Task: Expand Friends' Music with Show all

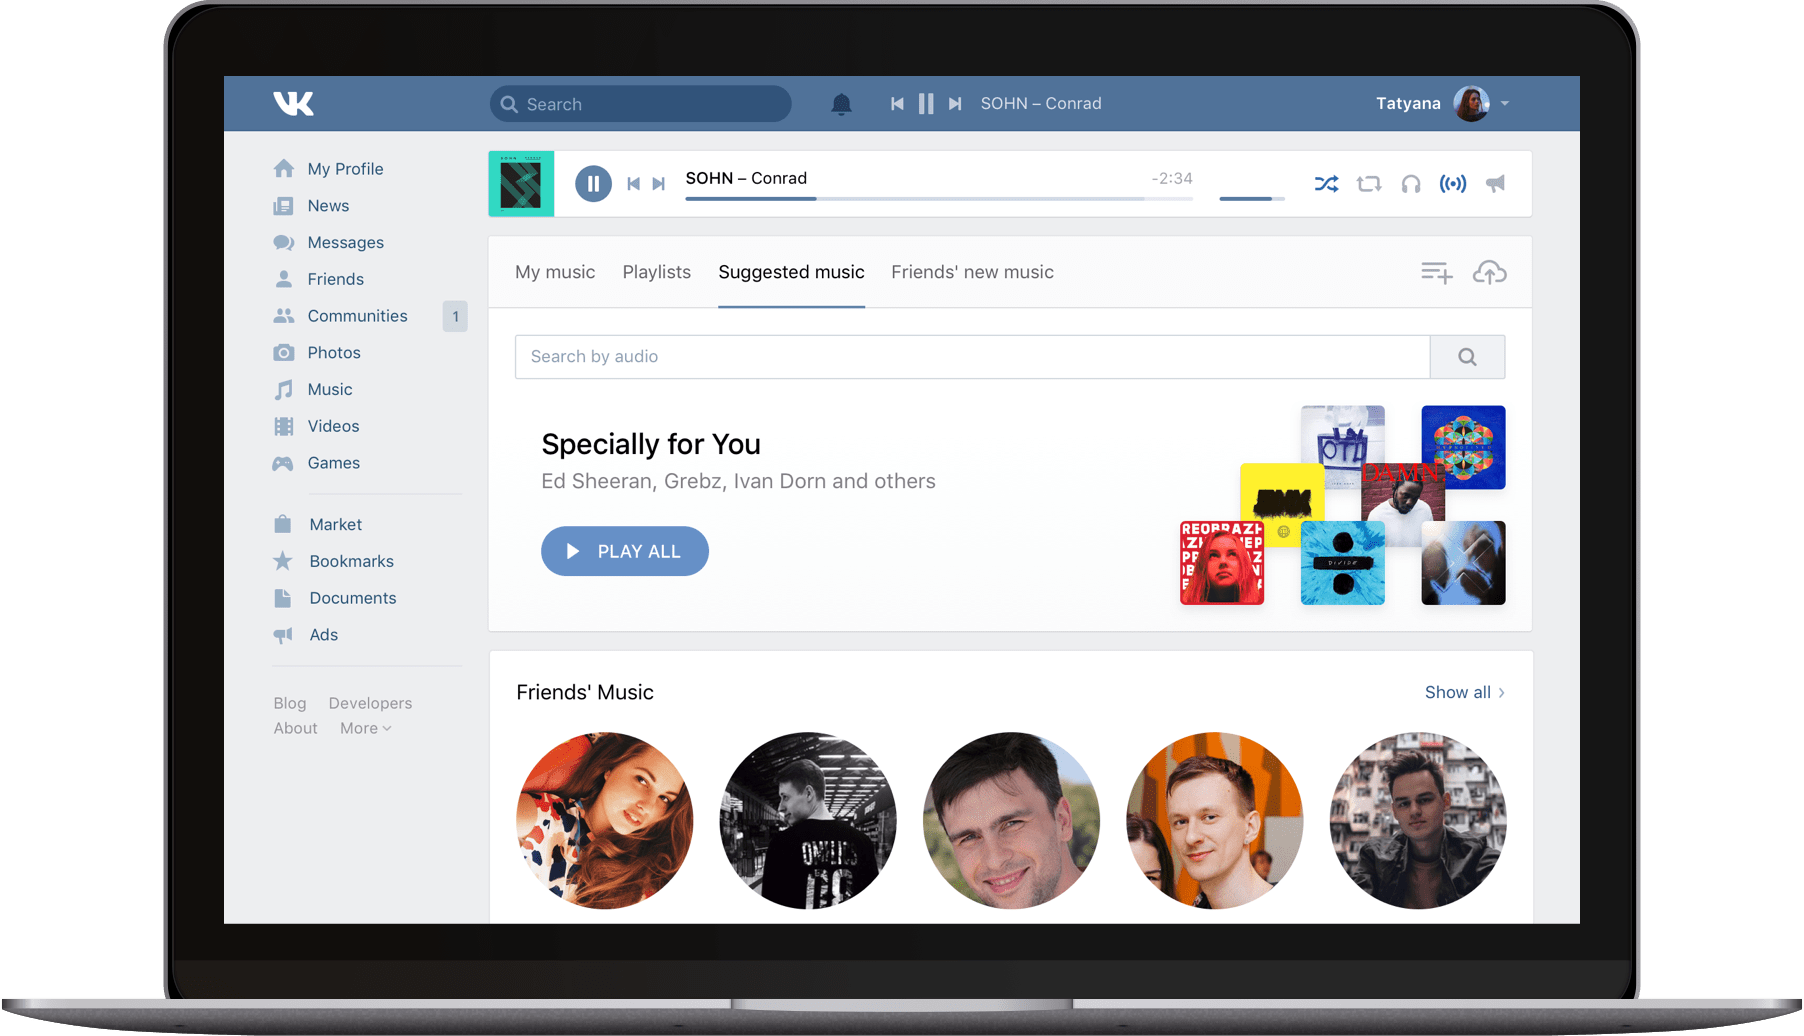Action: click(1464, 692)
